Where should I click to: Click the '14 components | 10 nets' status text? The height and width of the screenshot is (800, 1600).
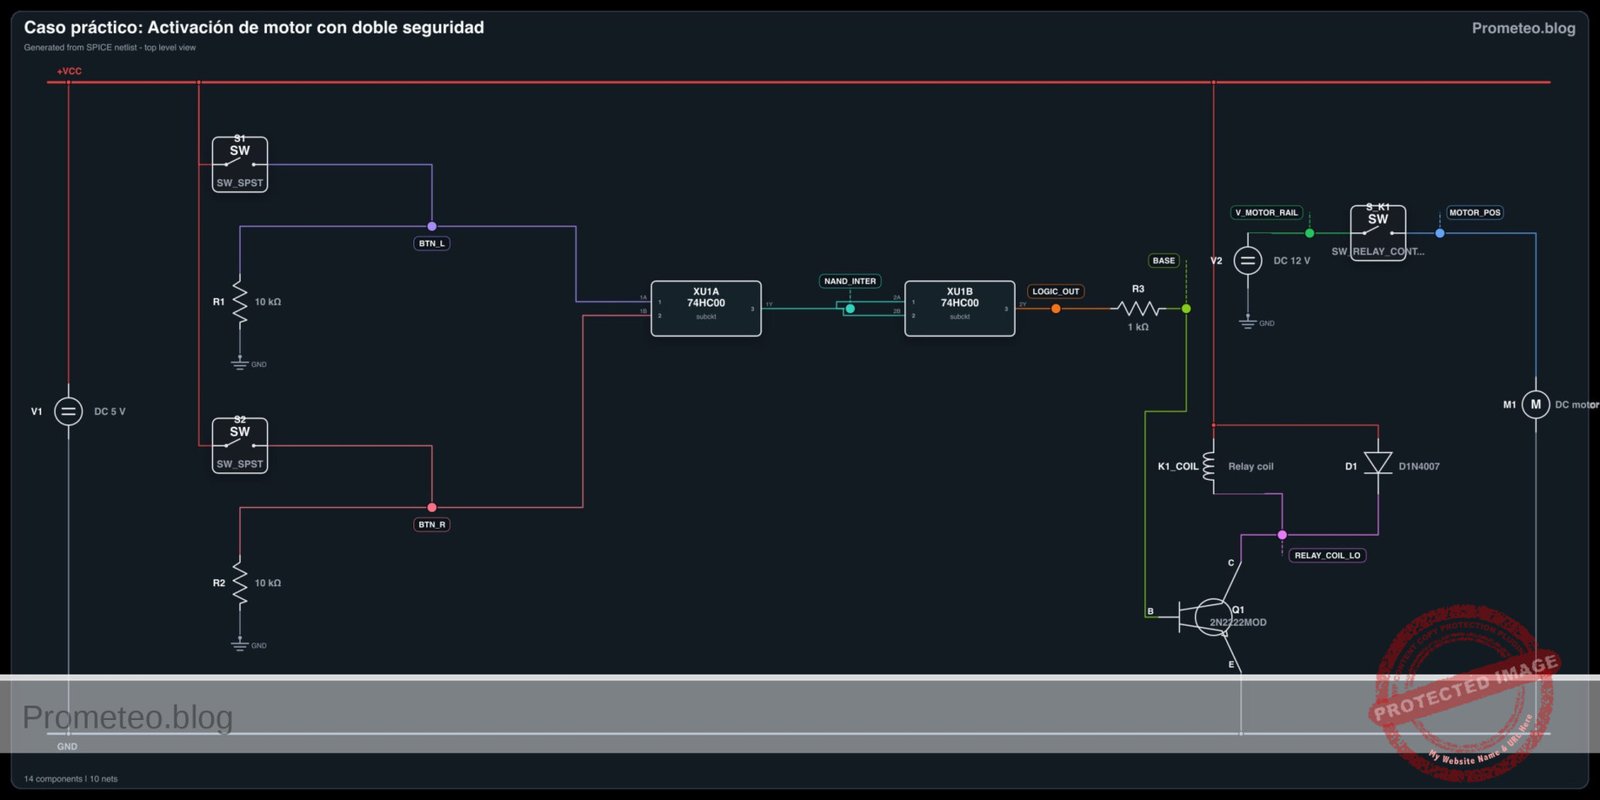(x=71, y=779)
